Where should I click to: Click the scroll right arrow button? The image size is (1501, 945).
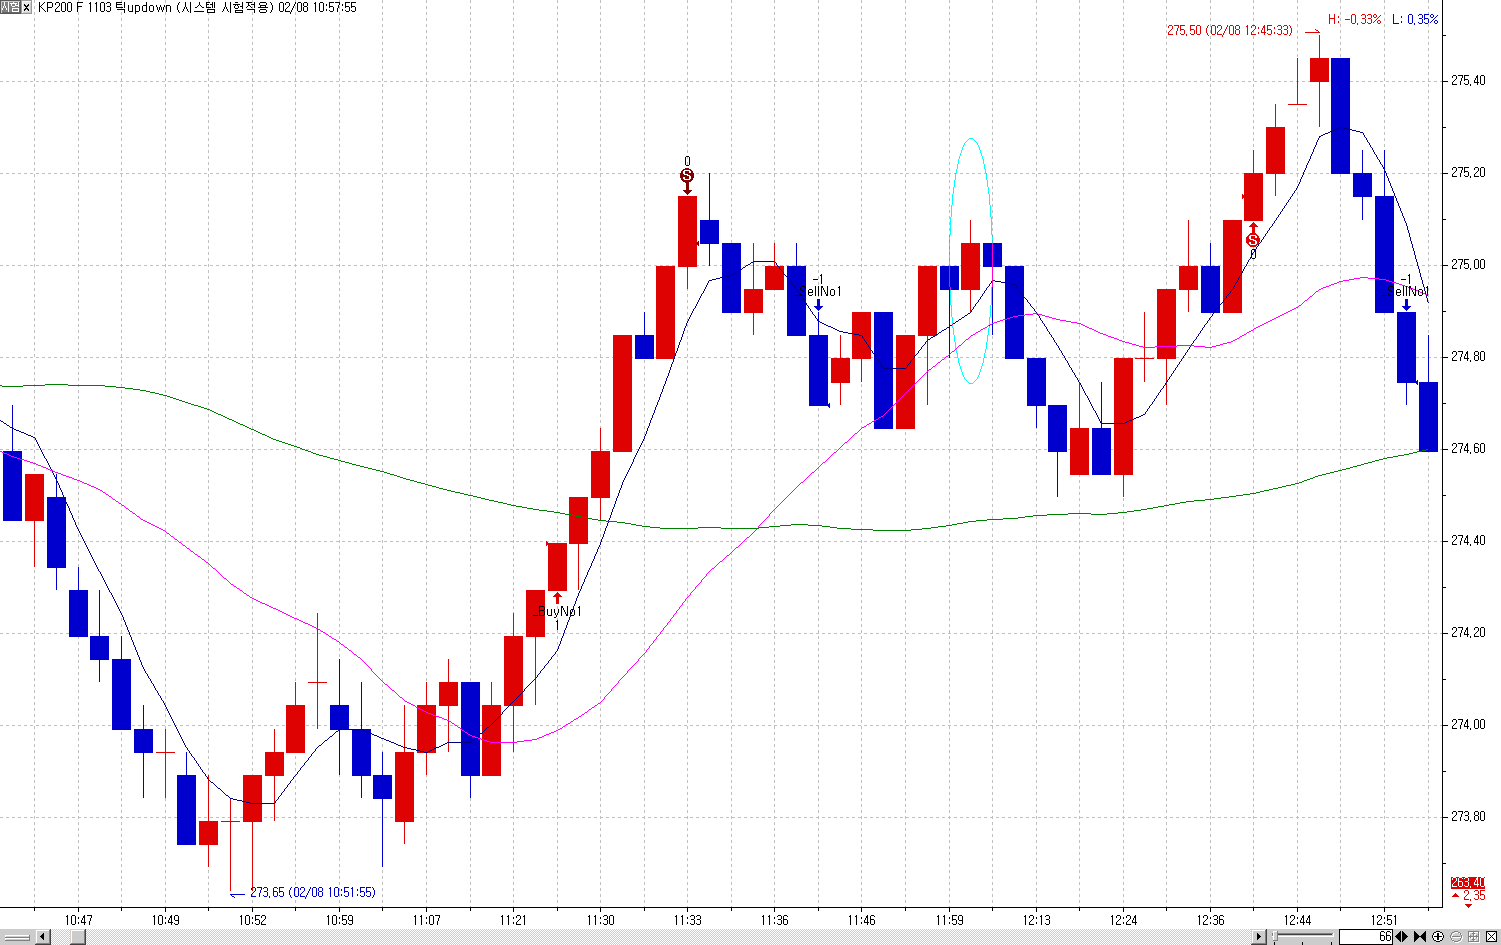pos(1259,937)
